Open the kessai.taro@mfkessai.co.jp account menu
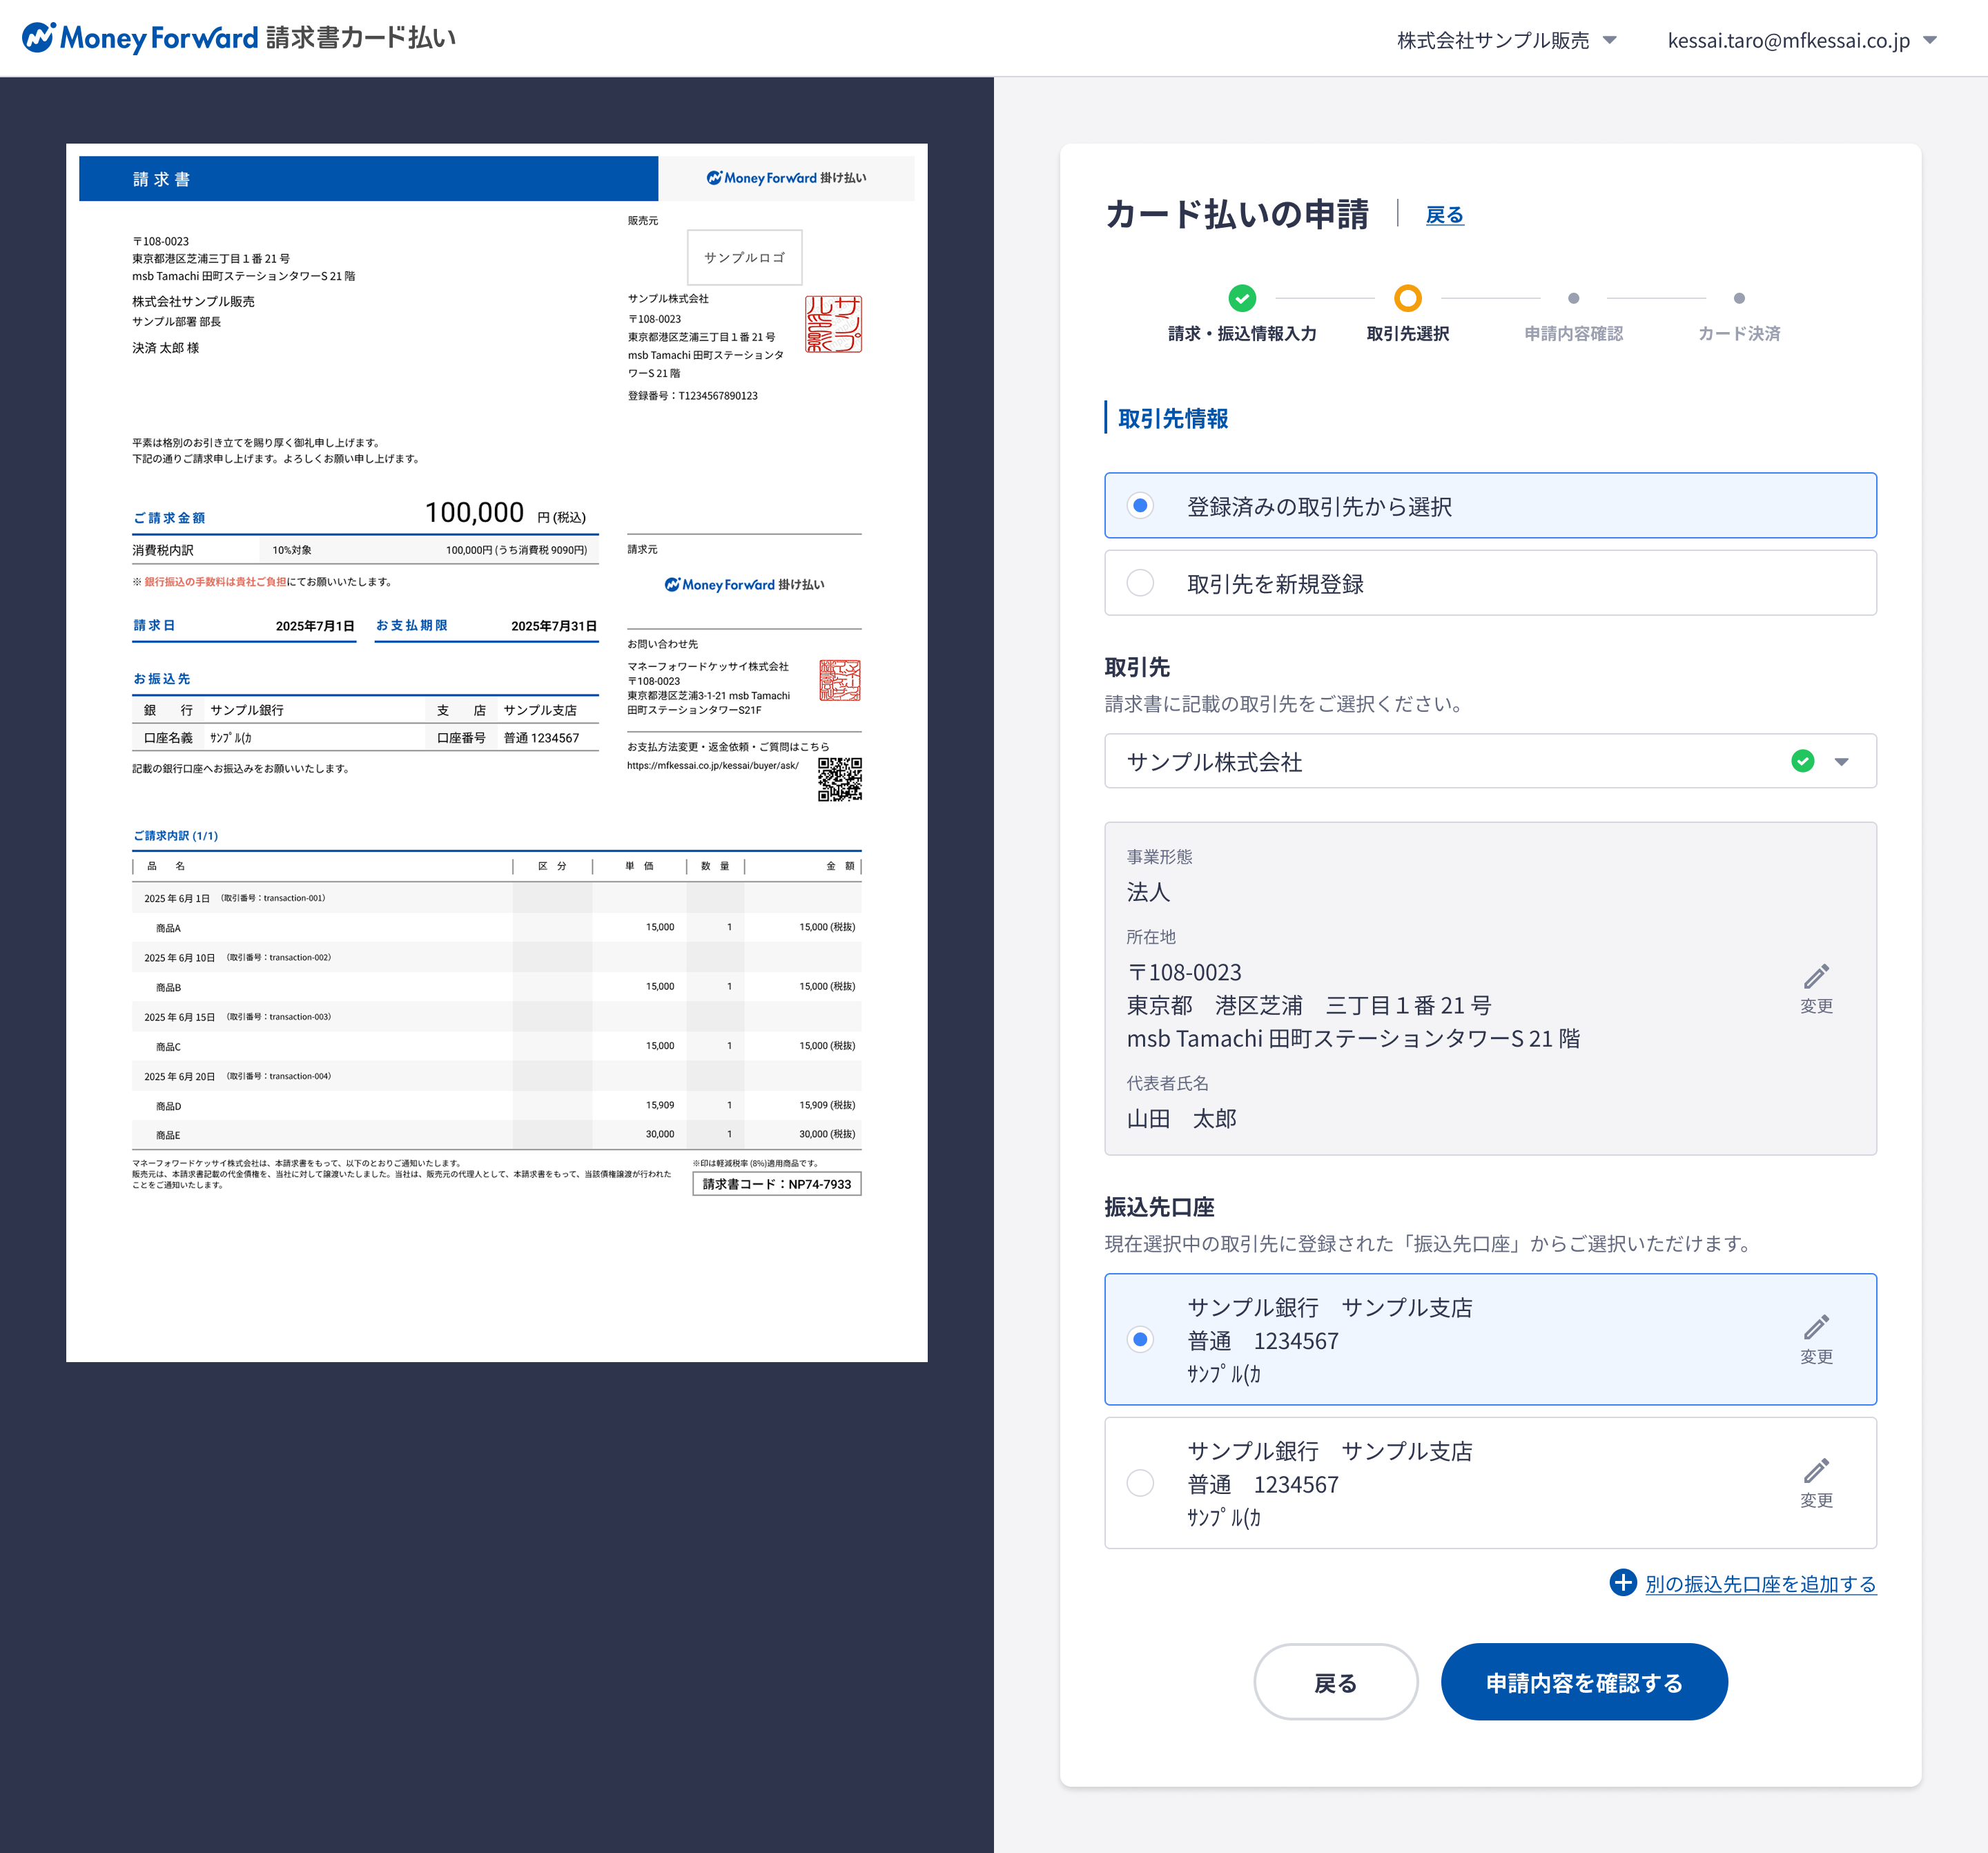Screen dimensions: 1988x1853 [1802, 40]
